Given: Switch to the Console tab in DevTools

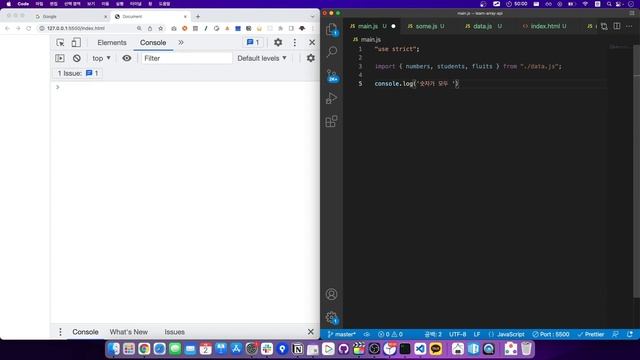Looking at the screenshot, I should click(x=153, y=42).
